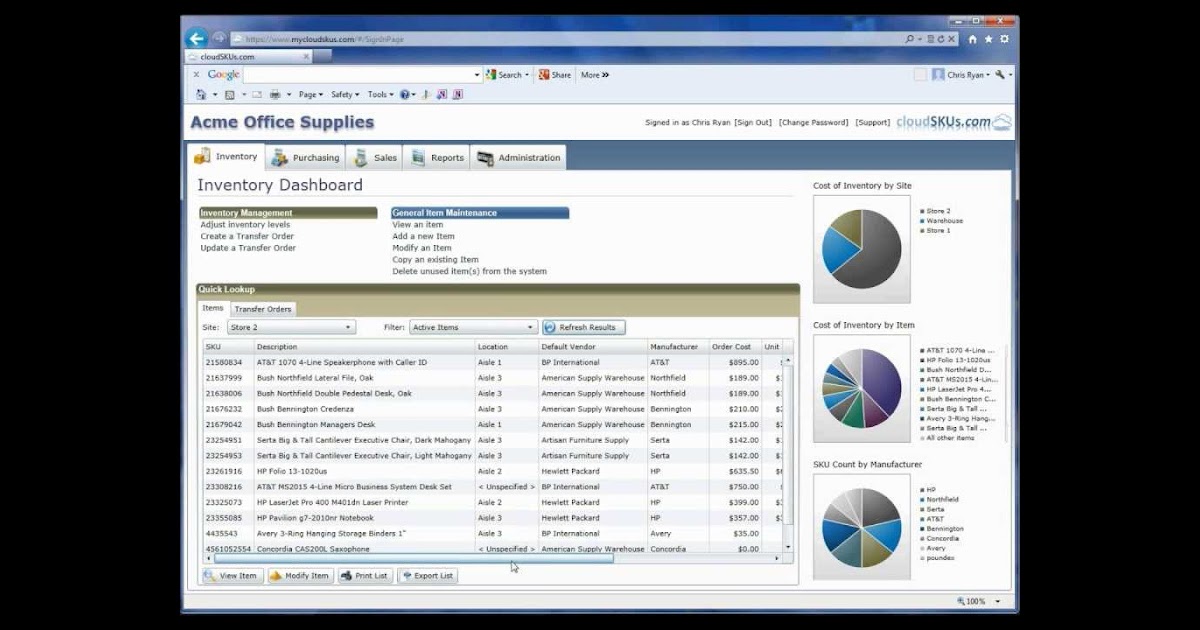1200x630 pixels.
Task: Click Create a Transfer Order link
Action: click(247, 237)
